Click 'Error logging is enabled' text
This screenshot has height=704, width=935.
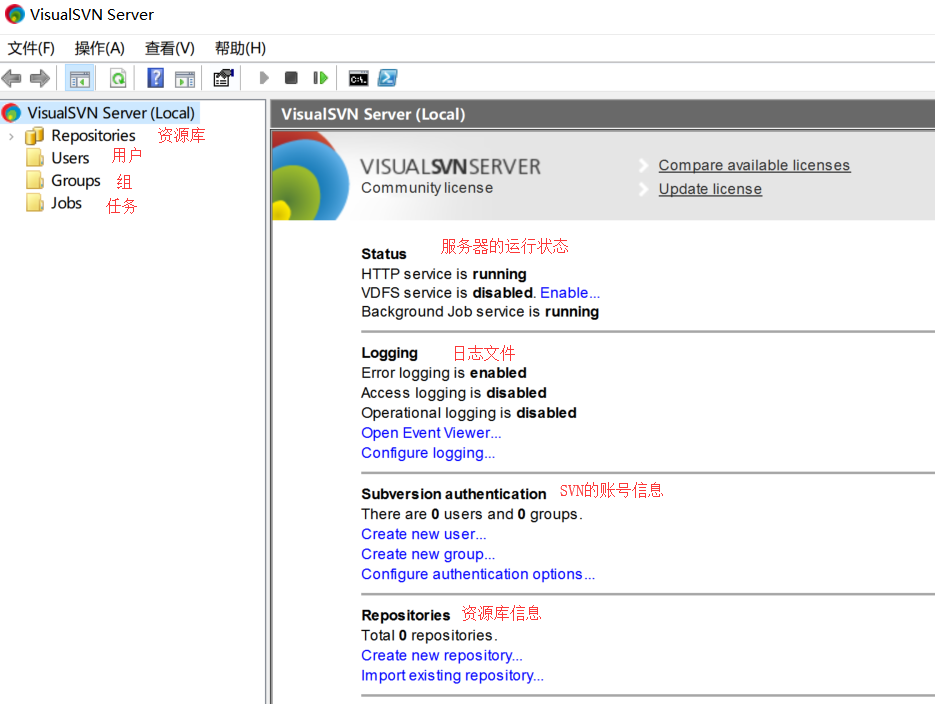444,373
